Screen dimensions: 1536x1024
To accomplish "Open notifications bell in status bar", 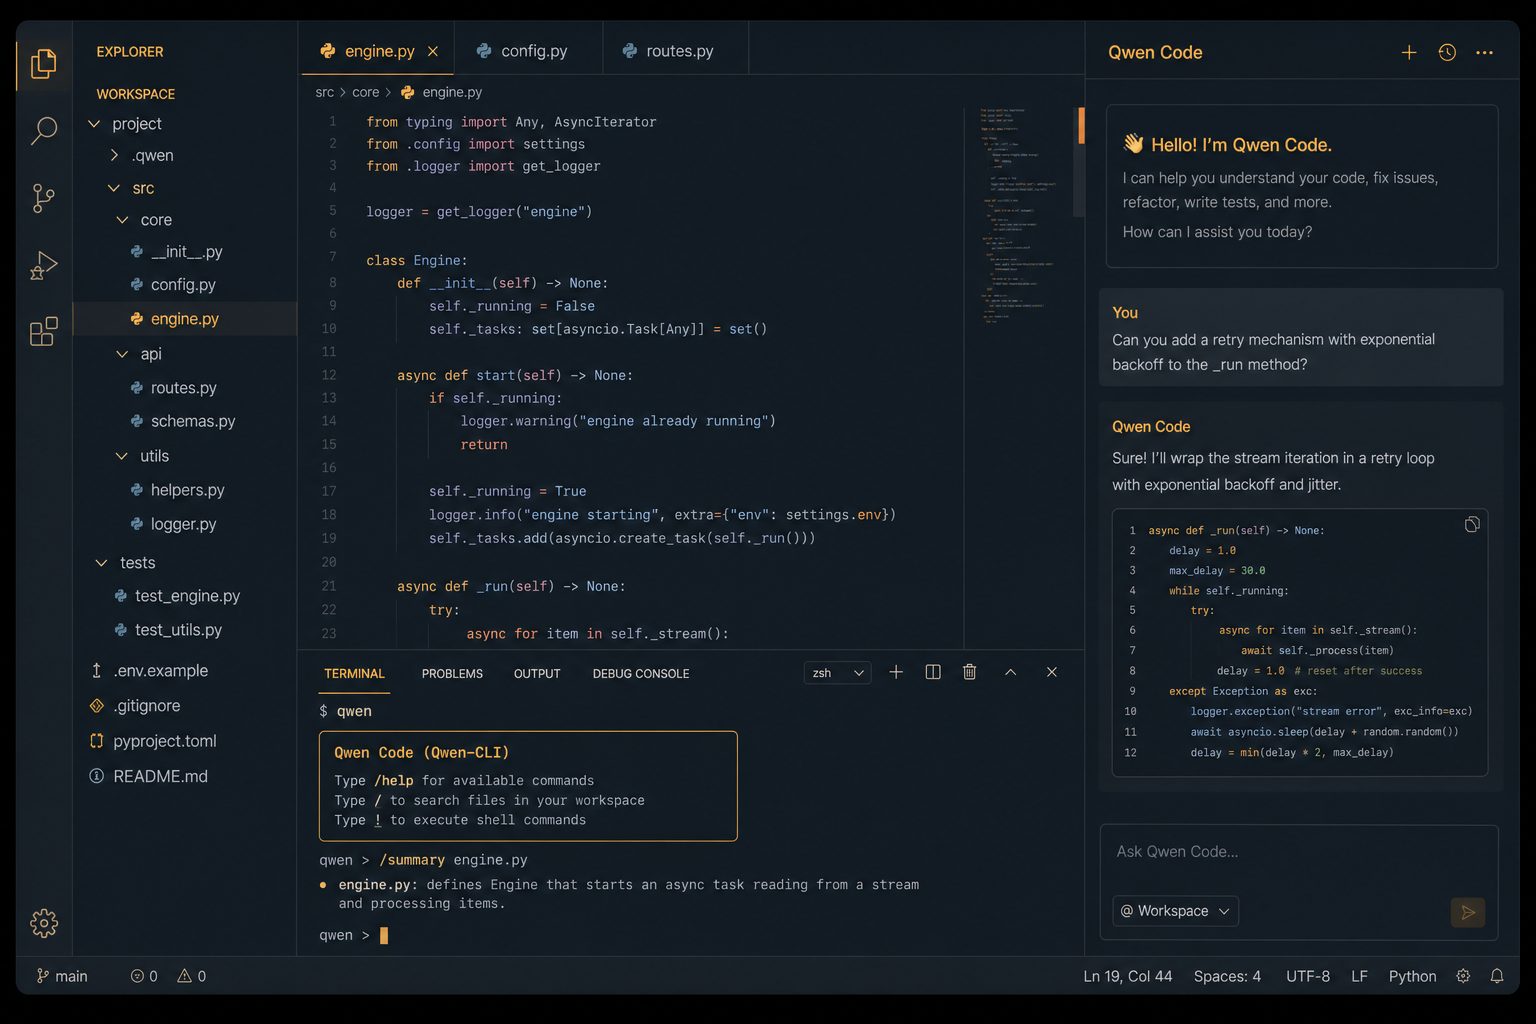I will pyautogui.click(x=1497, y=976).
